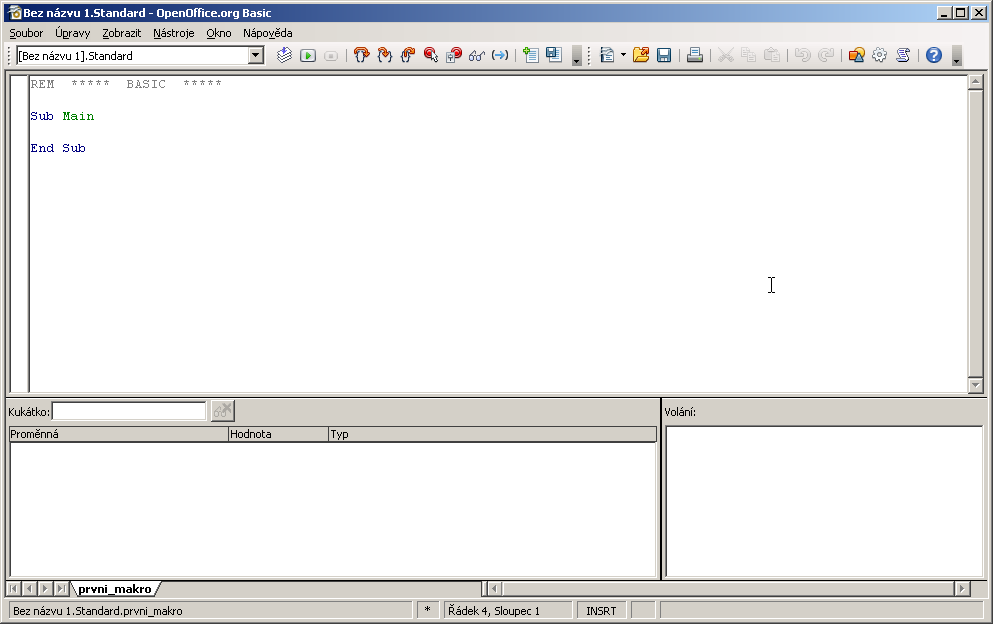
Task: Jump to first module tab button
Action: pos(13,589)
